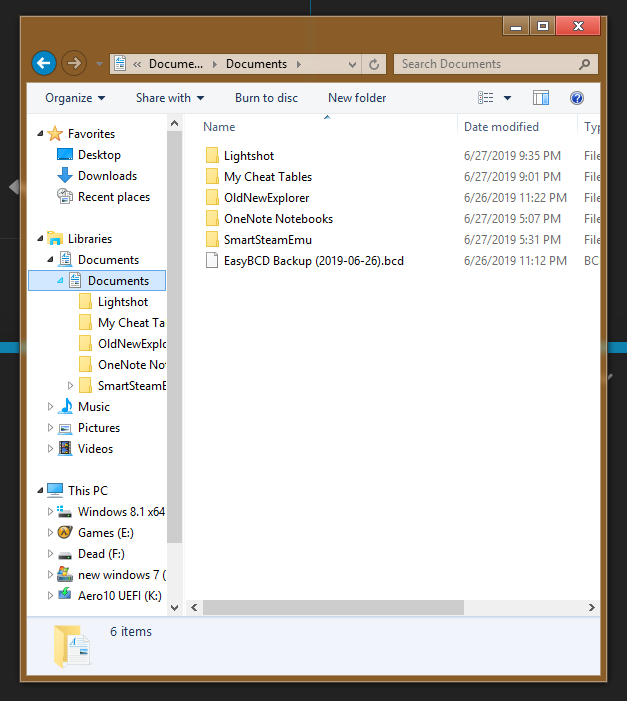
Task: Expand the SmartSteamEmu tree node
Action: [70, 385]
